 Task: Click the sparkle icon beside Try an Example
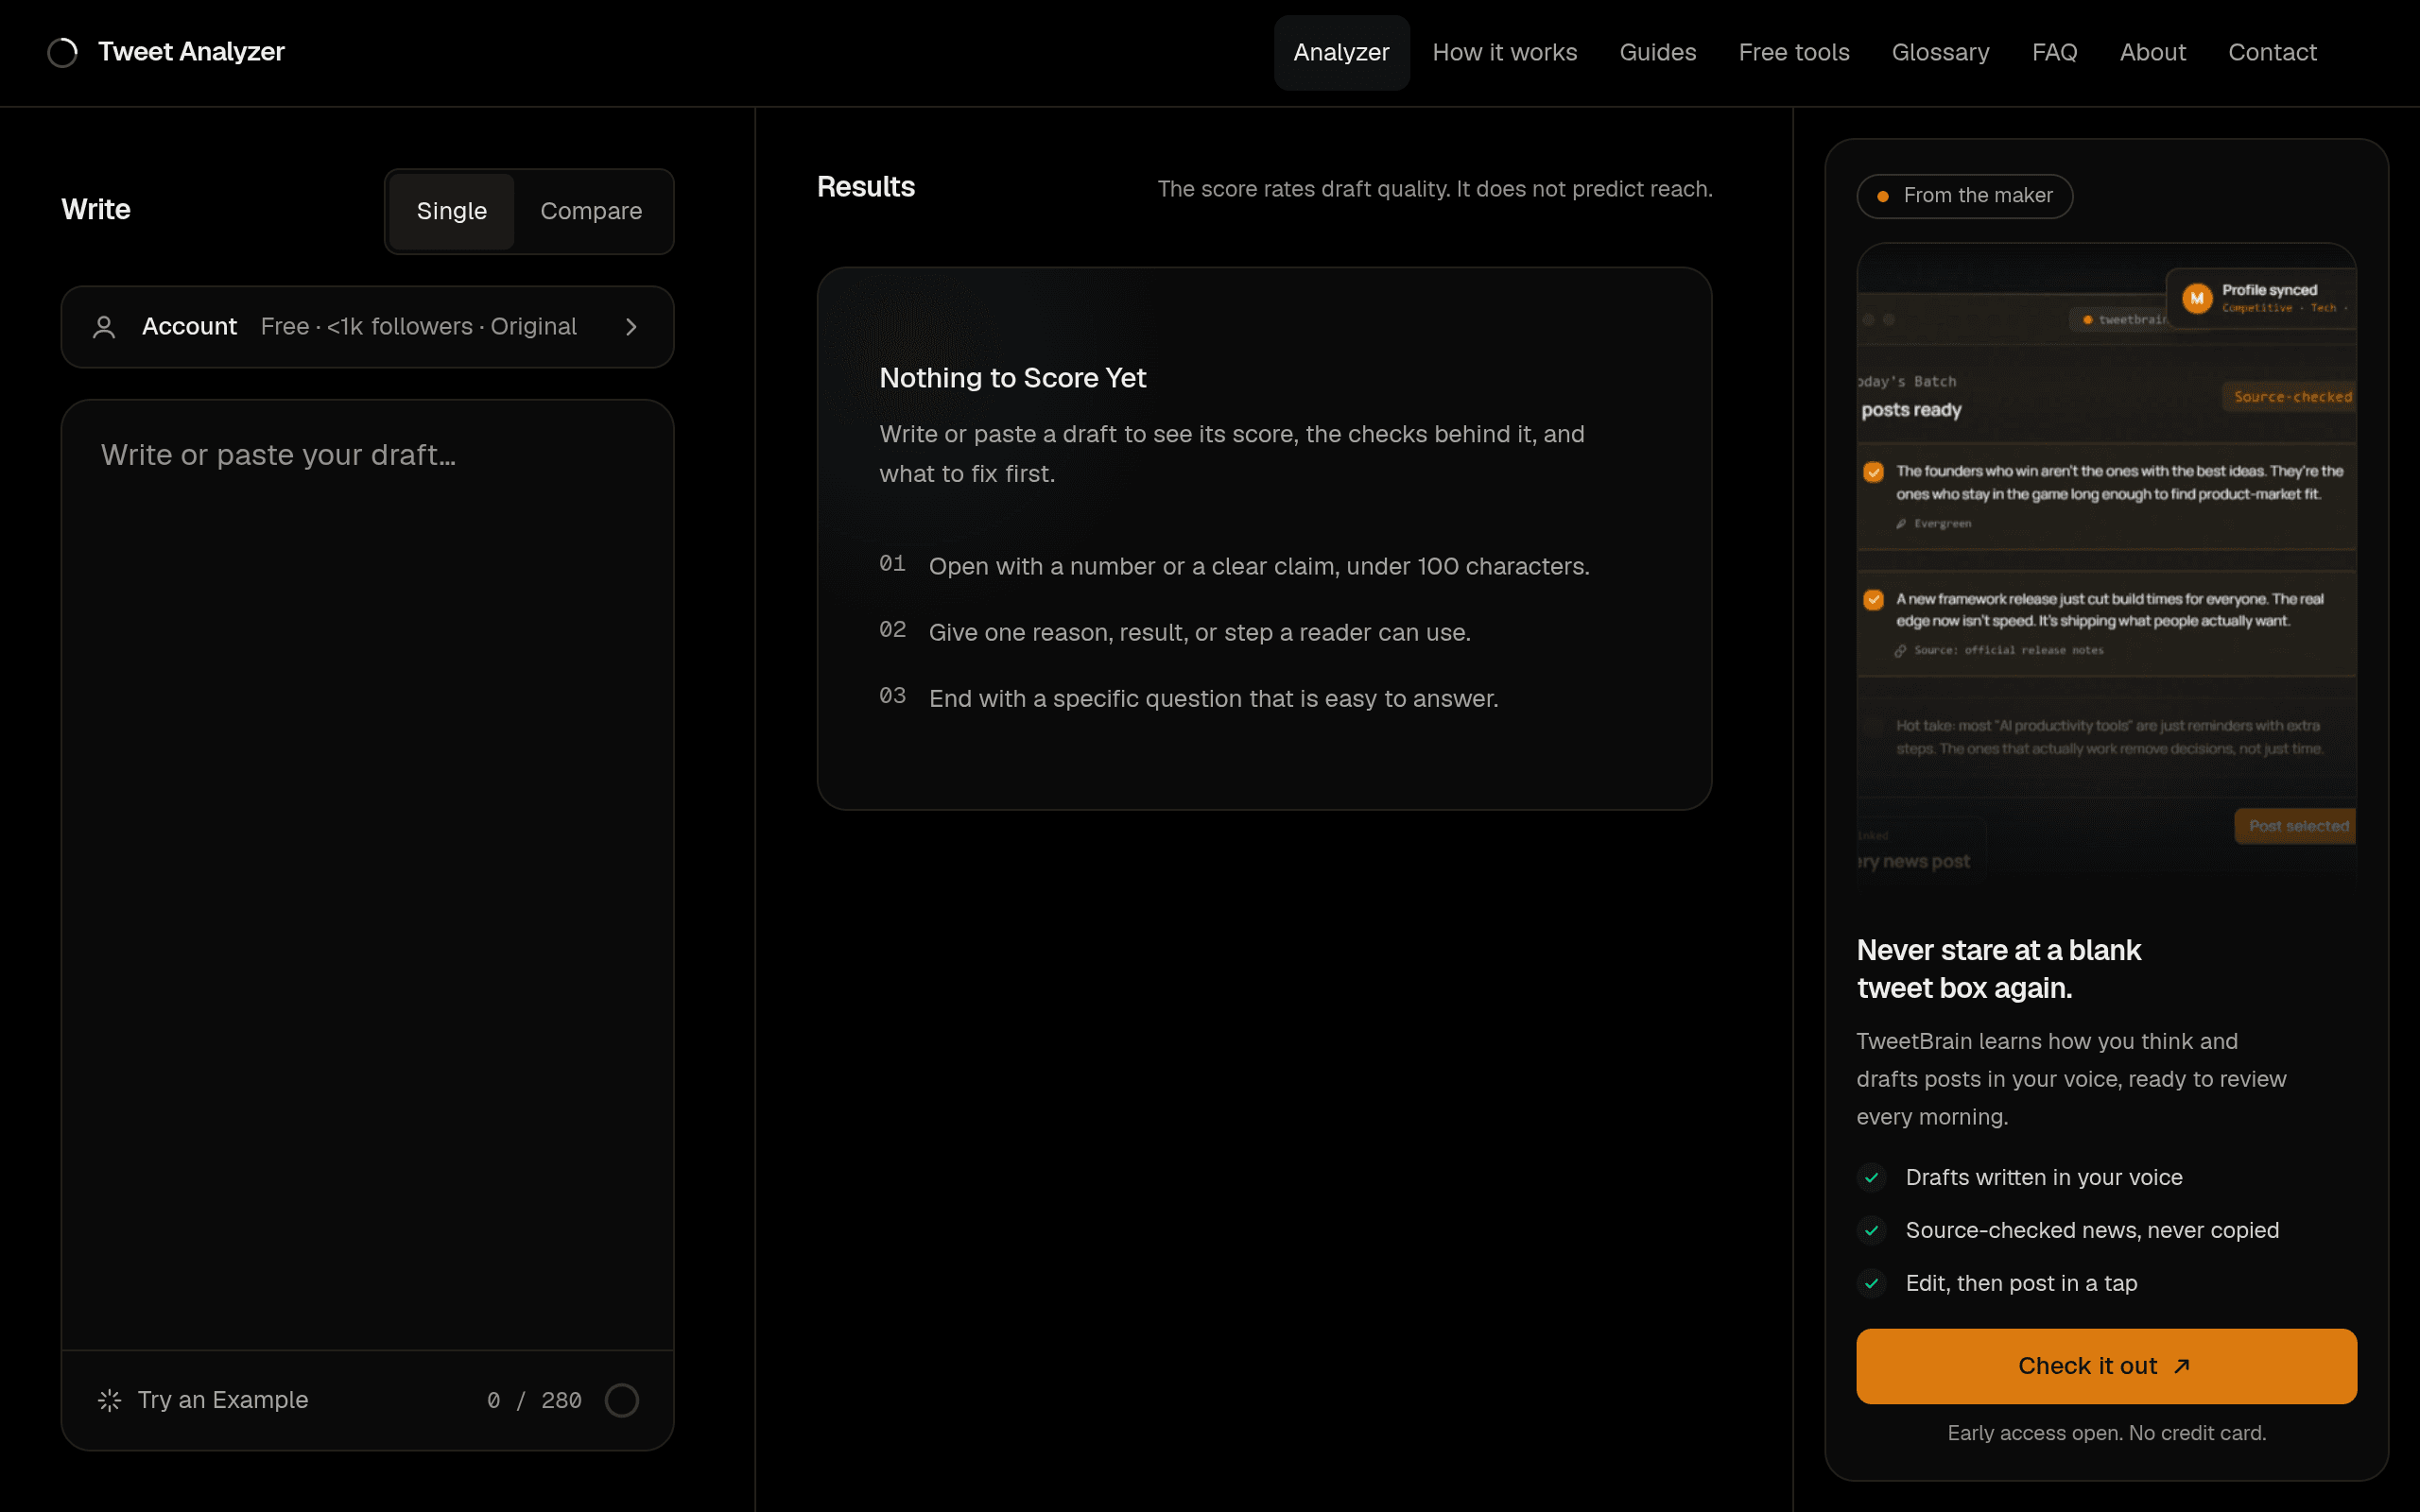tap(110, 1400)
